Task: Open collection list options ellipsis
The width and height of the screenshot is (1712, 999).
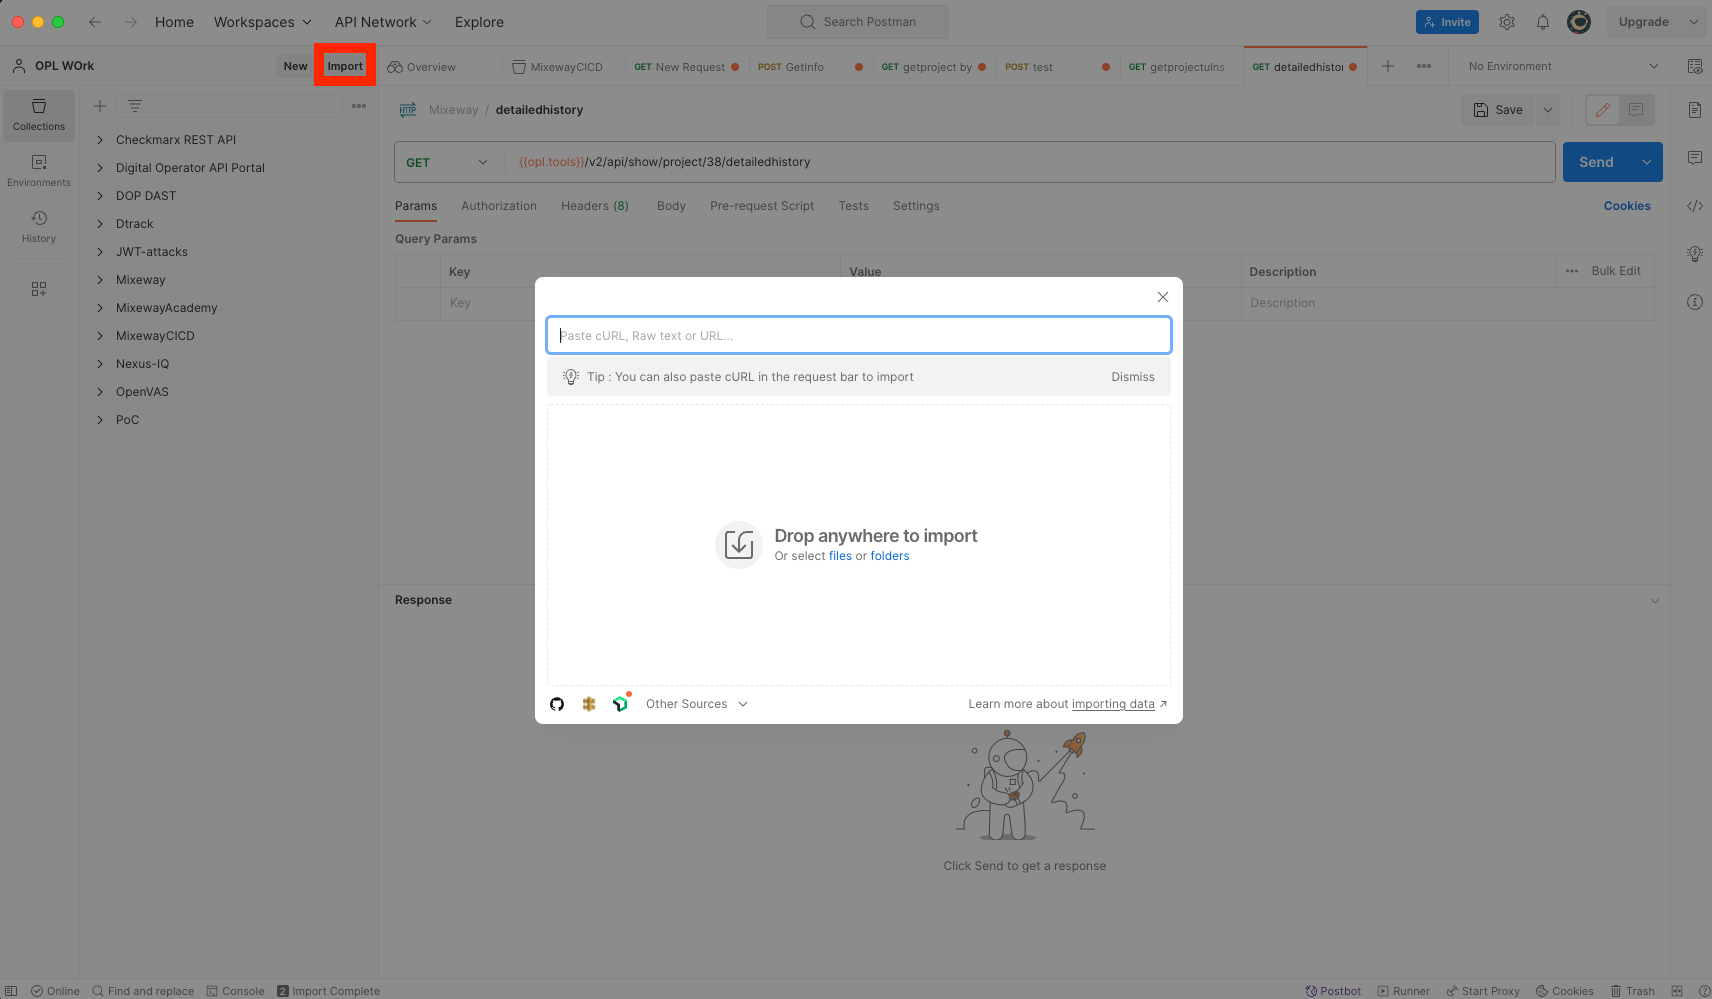Action: (x=359, y=106)
